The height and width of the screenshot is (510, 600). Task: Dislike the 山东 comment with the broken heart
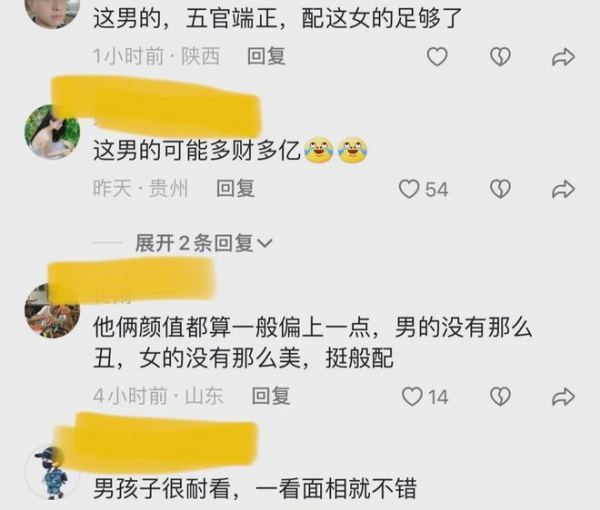point(500,396)
